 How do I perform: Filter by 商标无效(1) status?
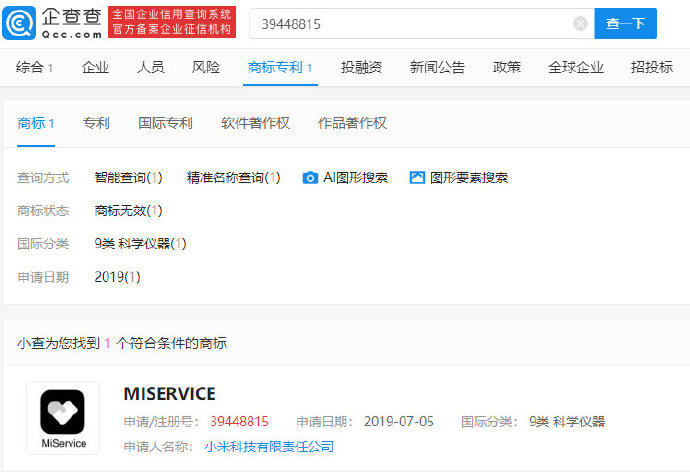tap(128, 211)
